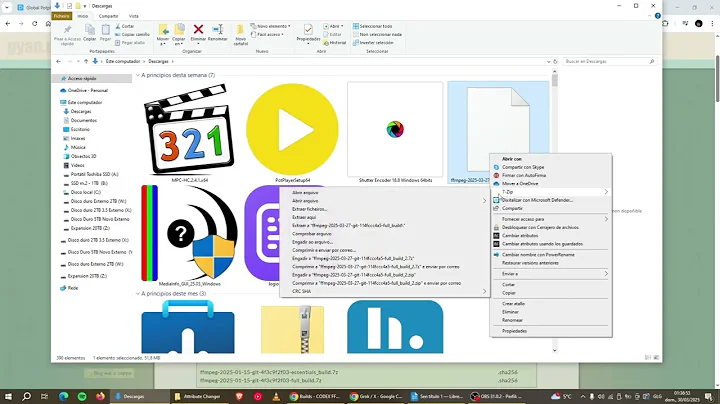
Task: Select the PotPlayerSetup64 yellow play icon
Action: 292,129
